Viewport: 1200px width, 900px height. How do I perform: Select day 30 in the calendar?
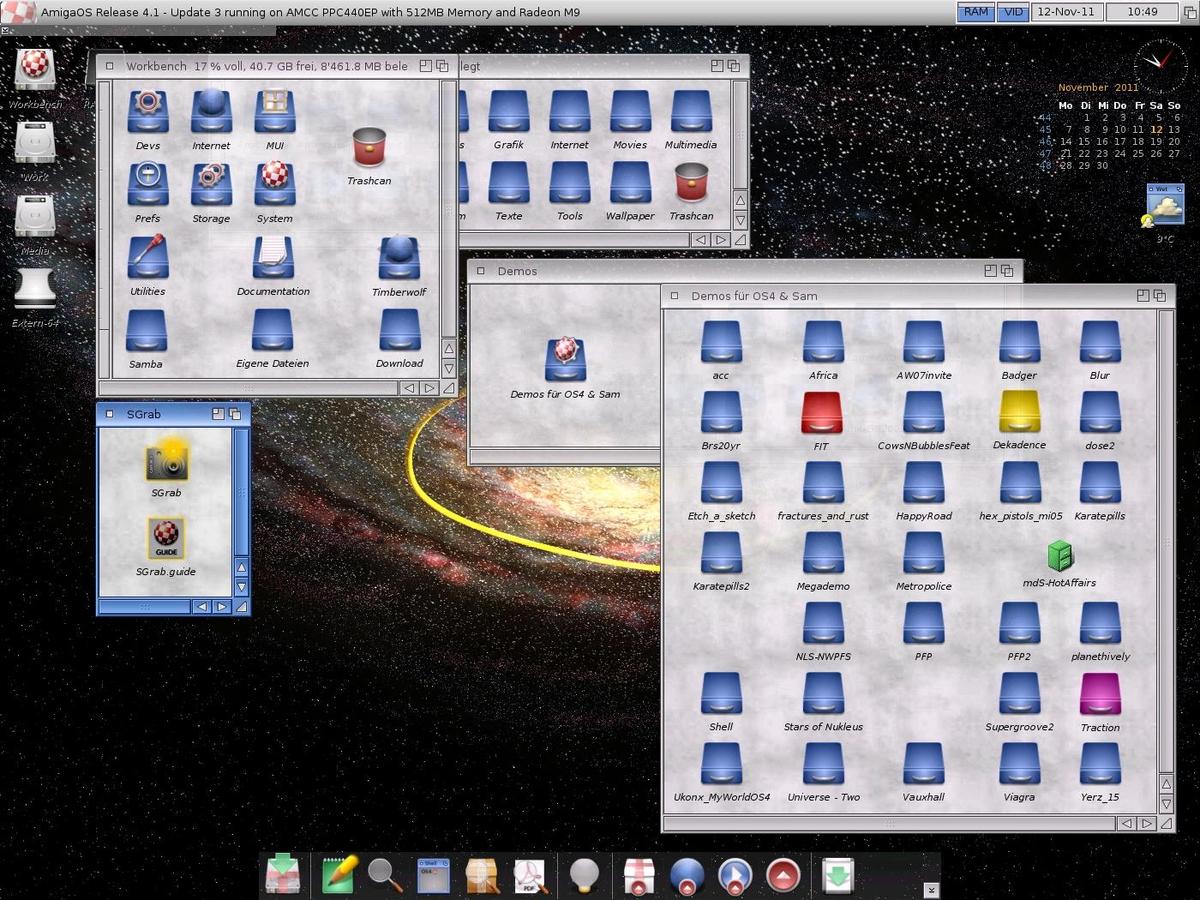[1102, 166]
